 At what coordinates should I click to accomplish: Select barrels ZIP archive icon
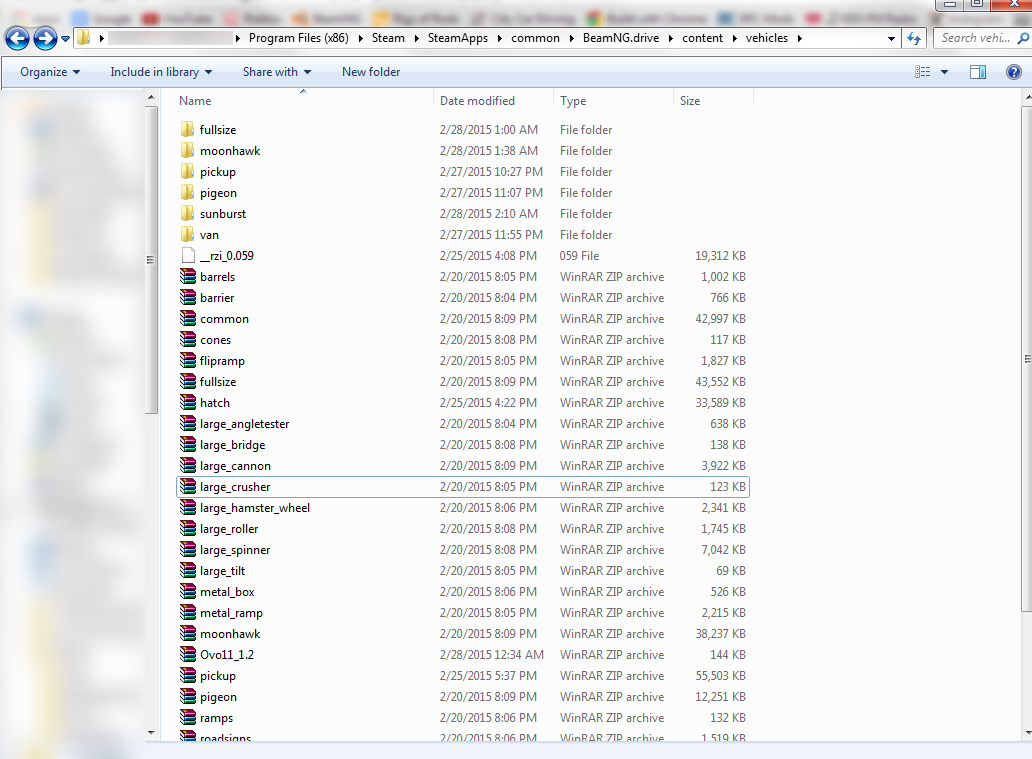click(x=188, y=276)
